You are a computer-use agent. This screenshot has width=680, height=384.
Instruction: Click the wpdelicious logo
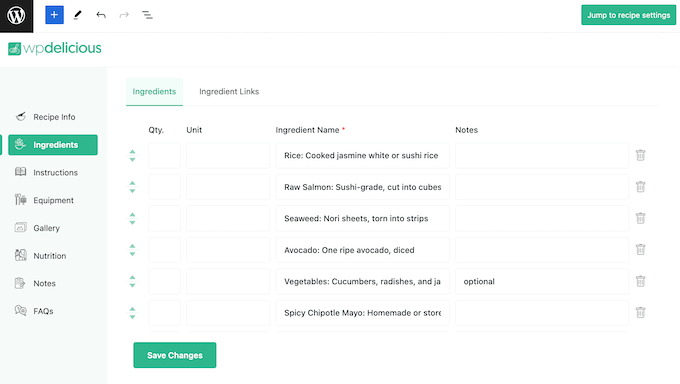point(55,48)
